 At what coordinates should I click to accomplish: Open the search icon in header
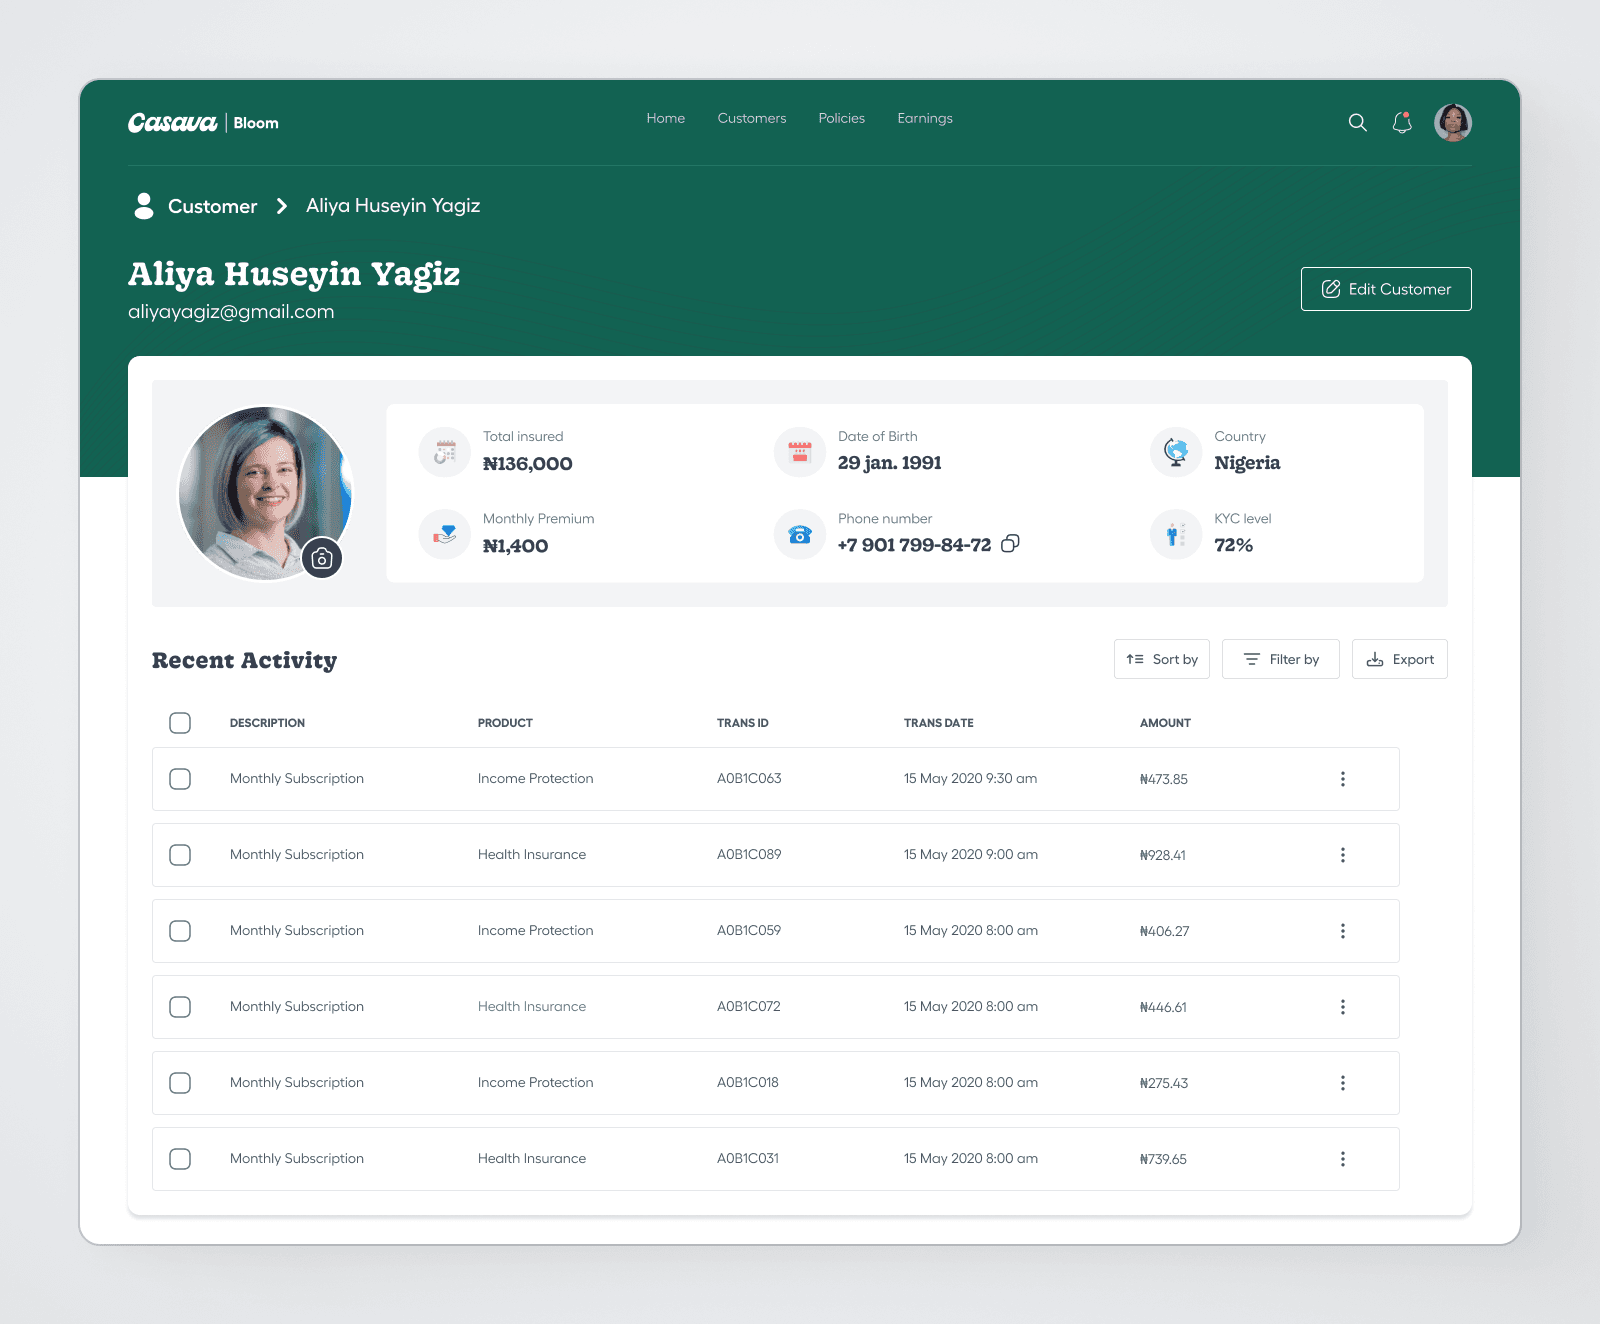[x=1357, y=123]
